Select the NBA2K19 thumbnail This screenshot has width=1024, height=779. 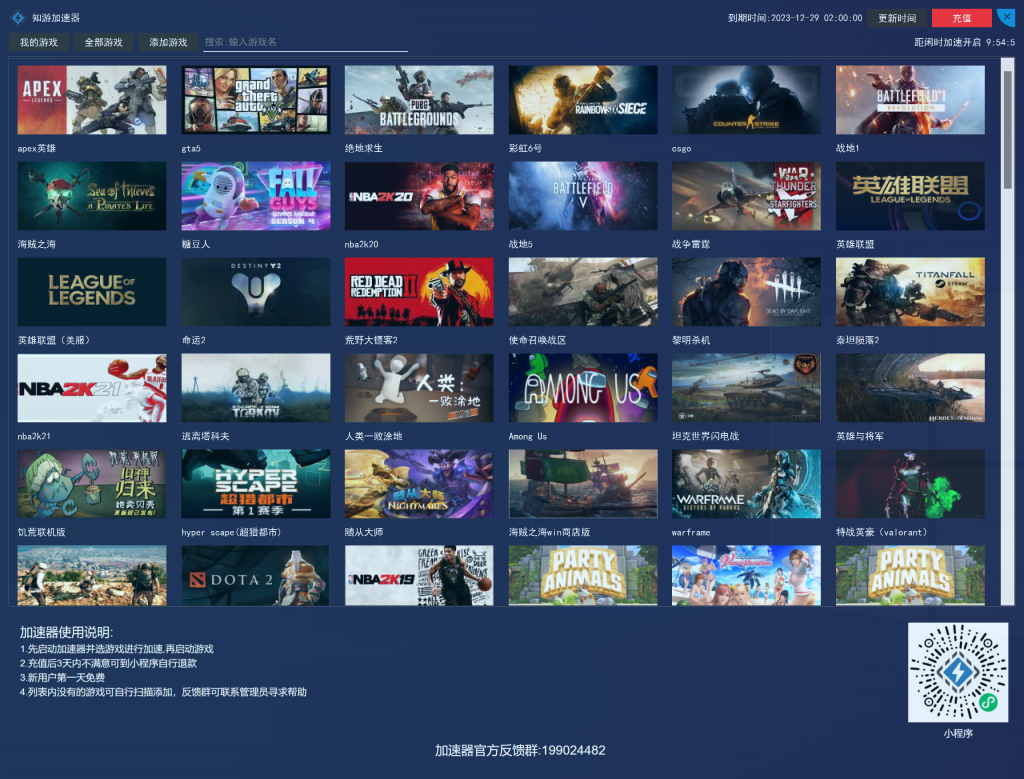coord(419,575)
